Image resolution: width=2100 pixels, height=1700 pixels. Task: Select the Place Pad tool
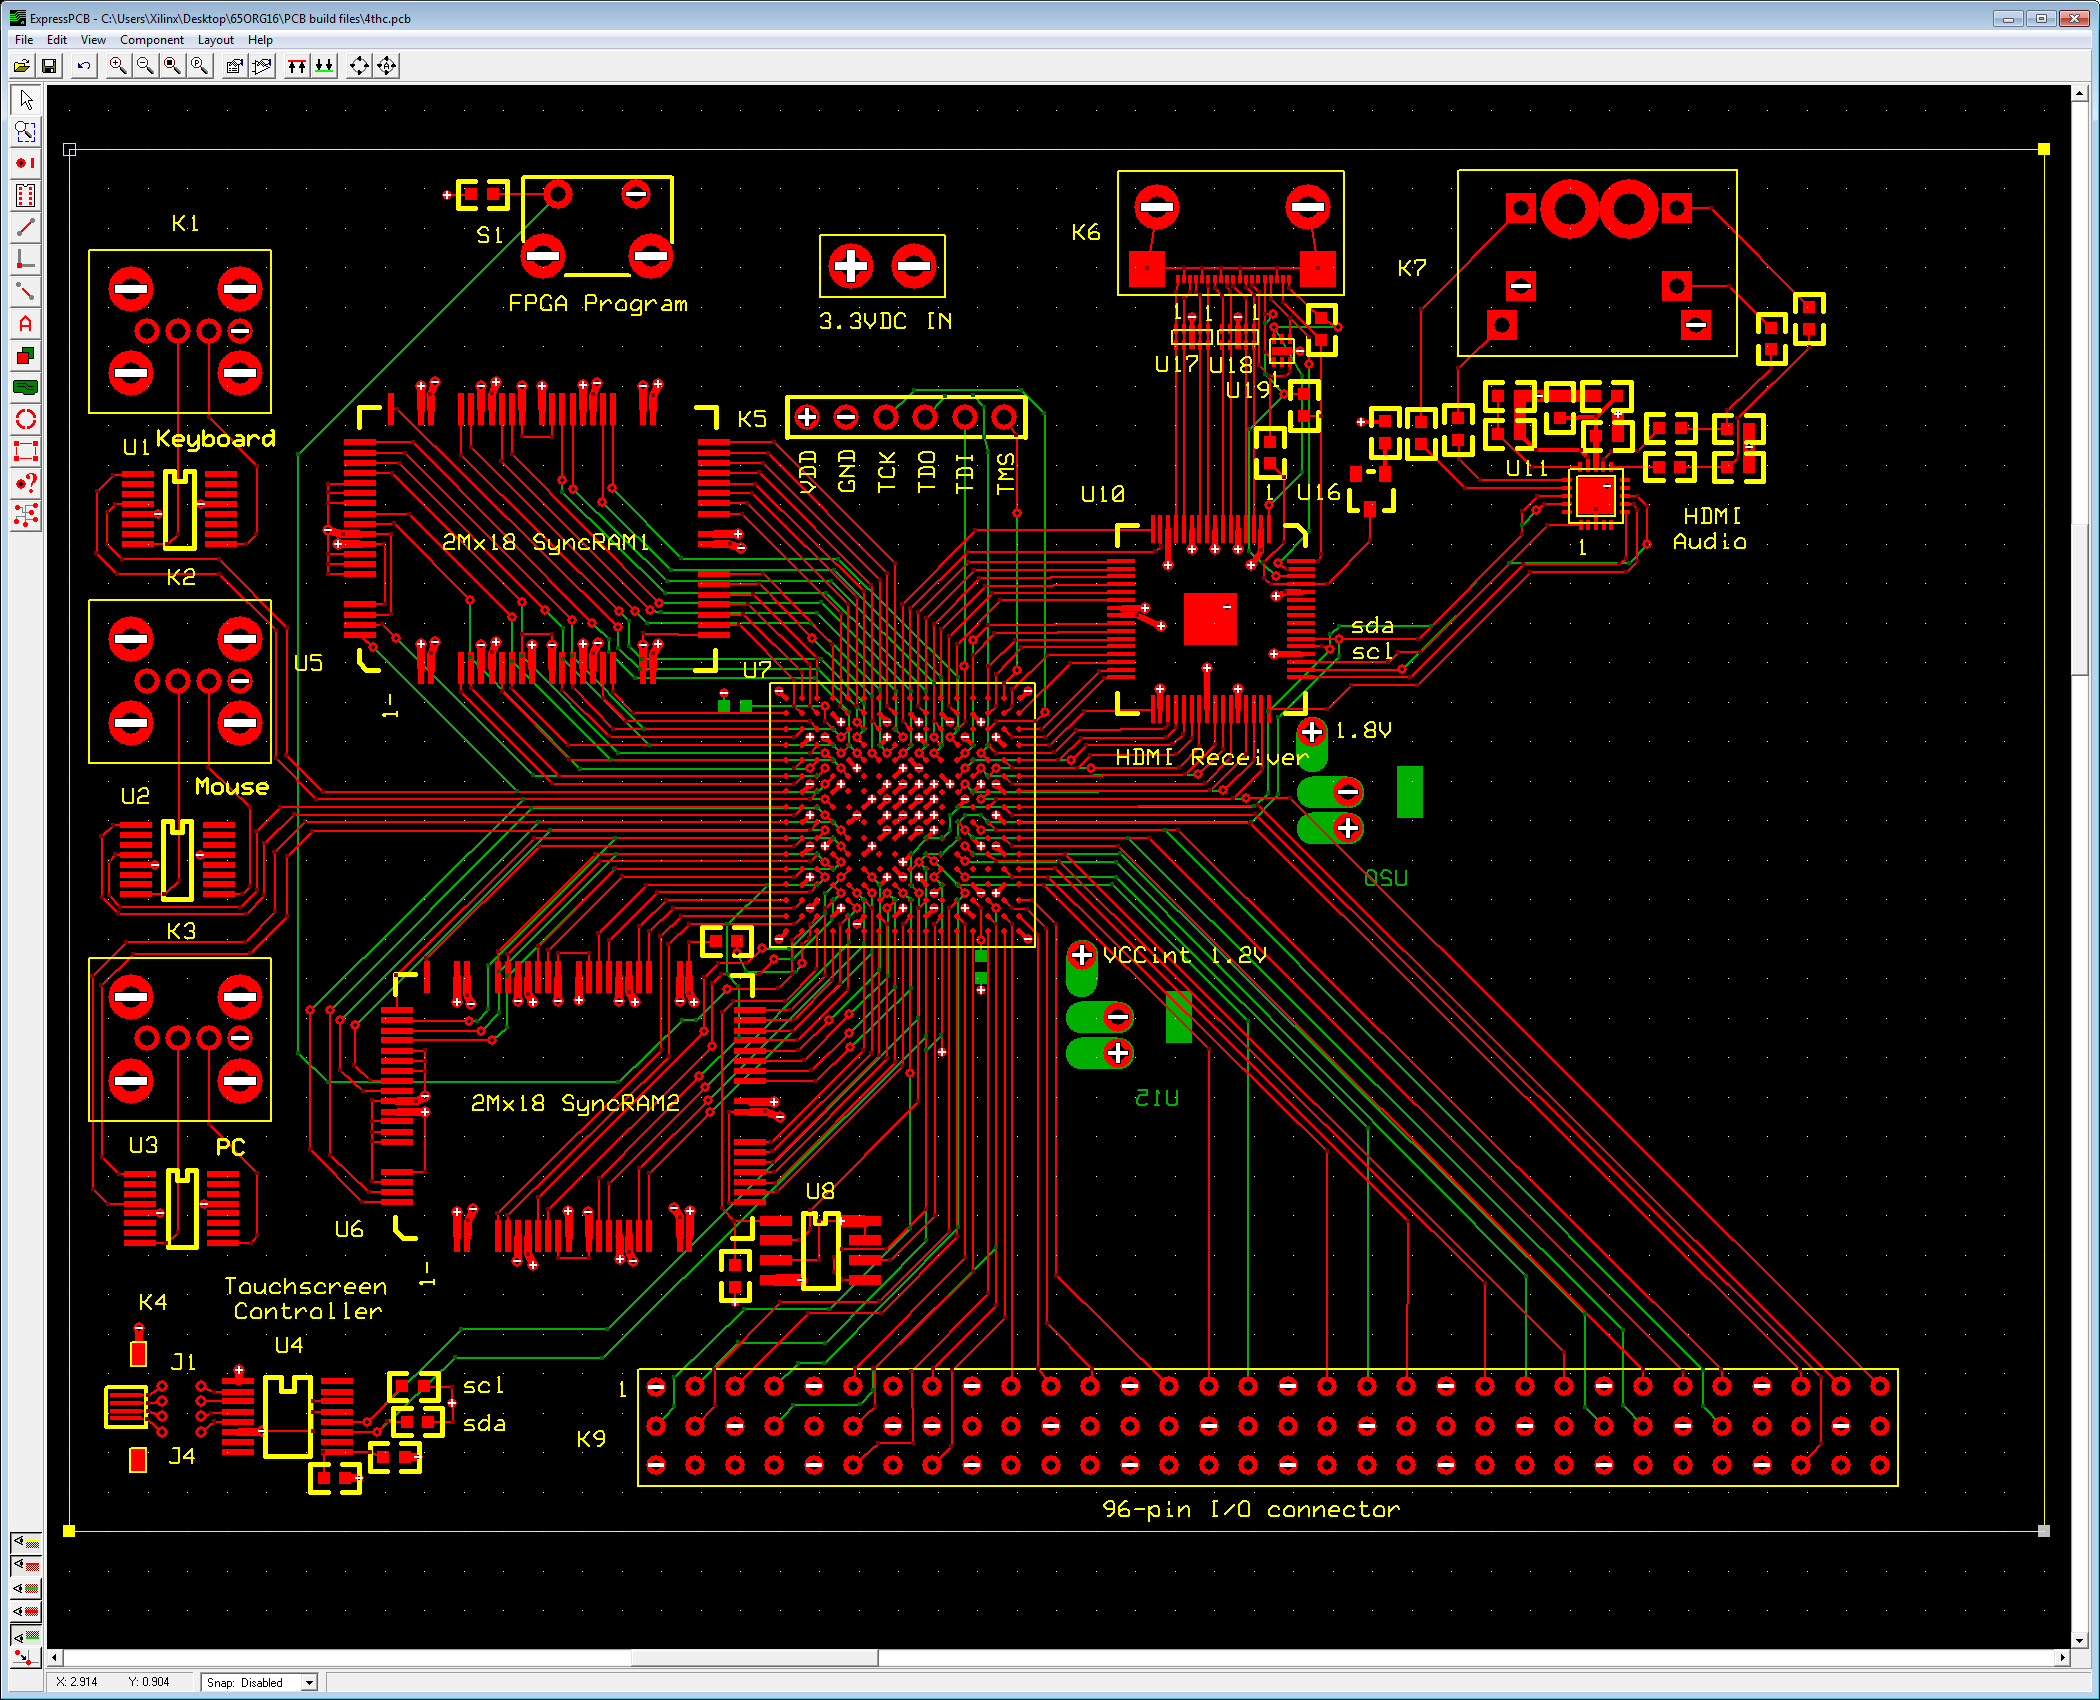[x=26, y=163]
